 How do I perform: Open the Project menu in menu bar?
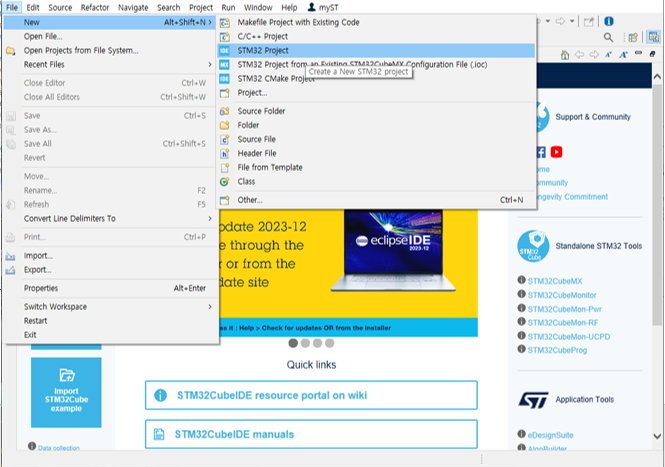[x=201, y=7]
